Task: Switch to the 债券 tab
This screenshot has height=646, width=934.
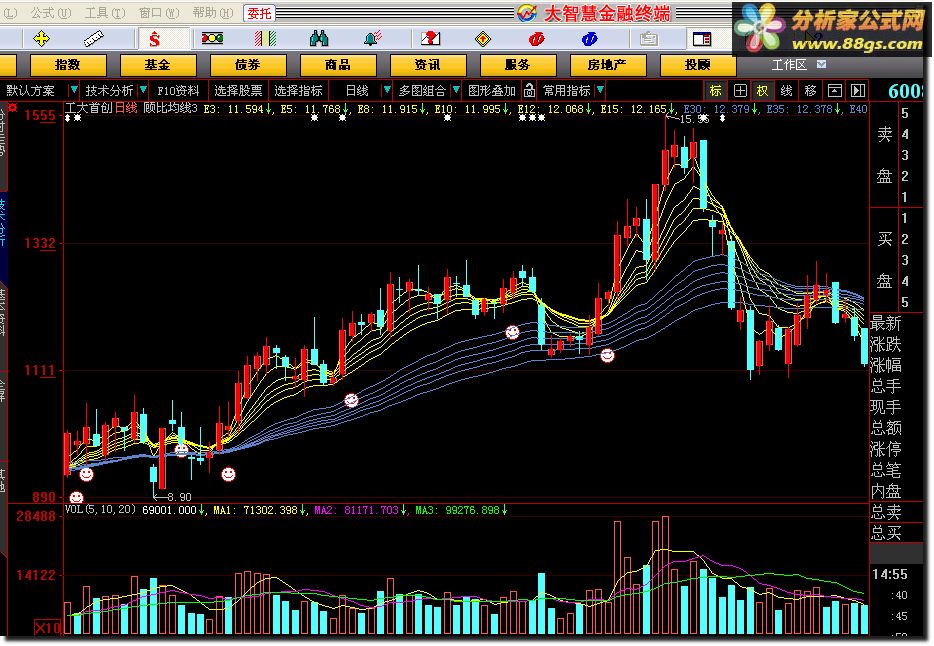Action: pos(248,65)
